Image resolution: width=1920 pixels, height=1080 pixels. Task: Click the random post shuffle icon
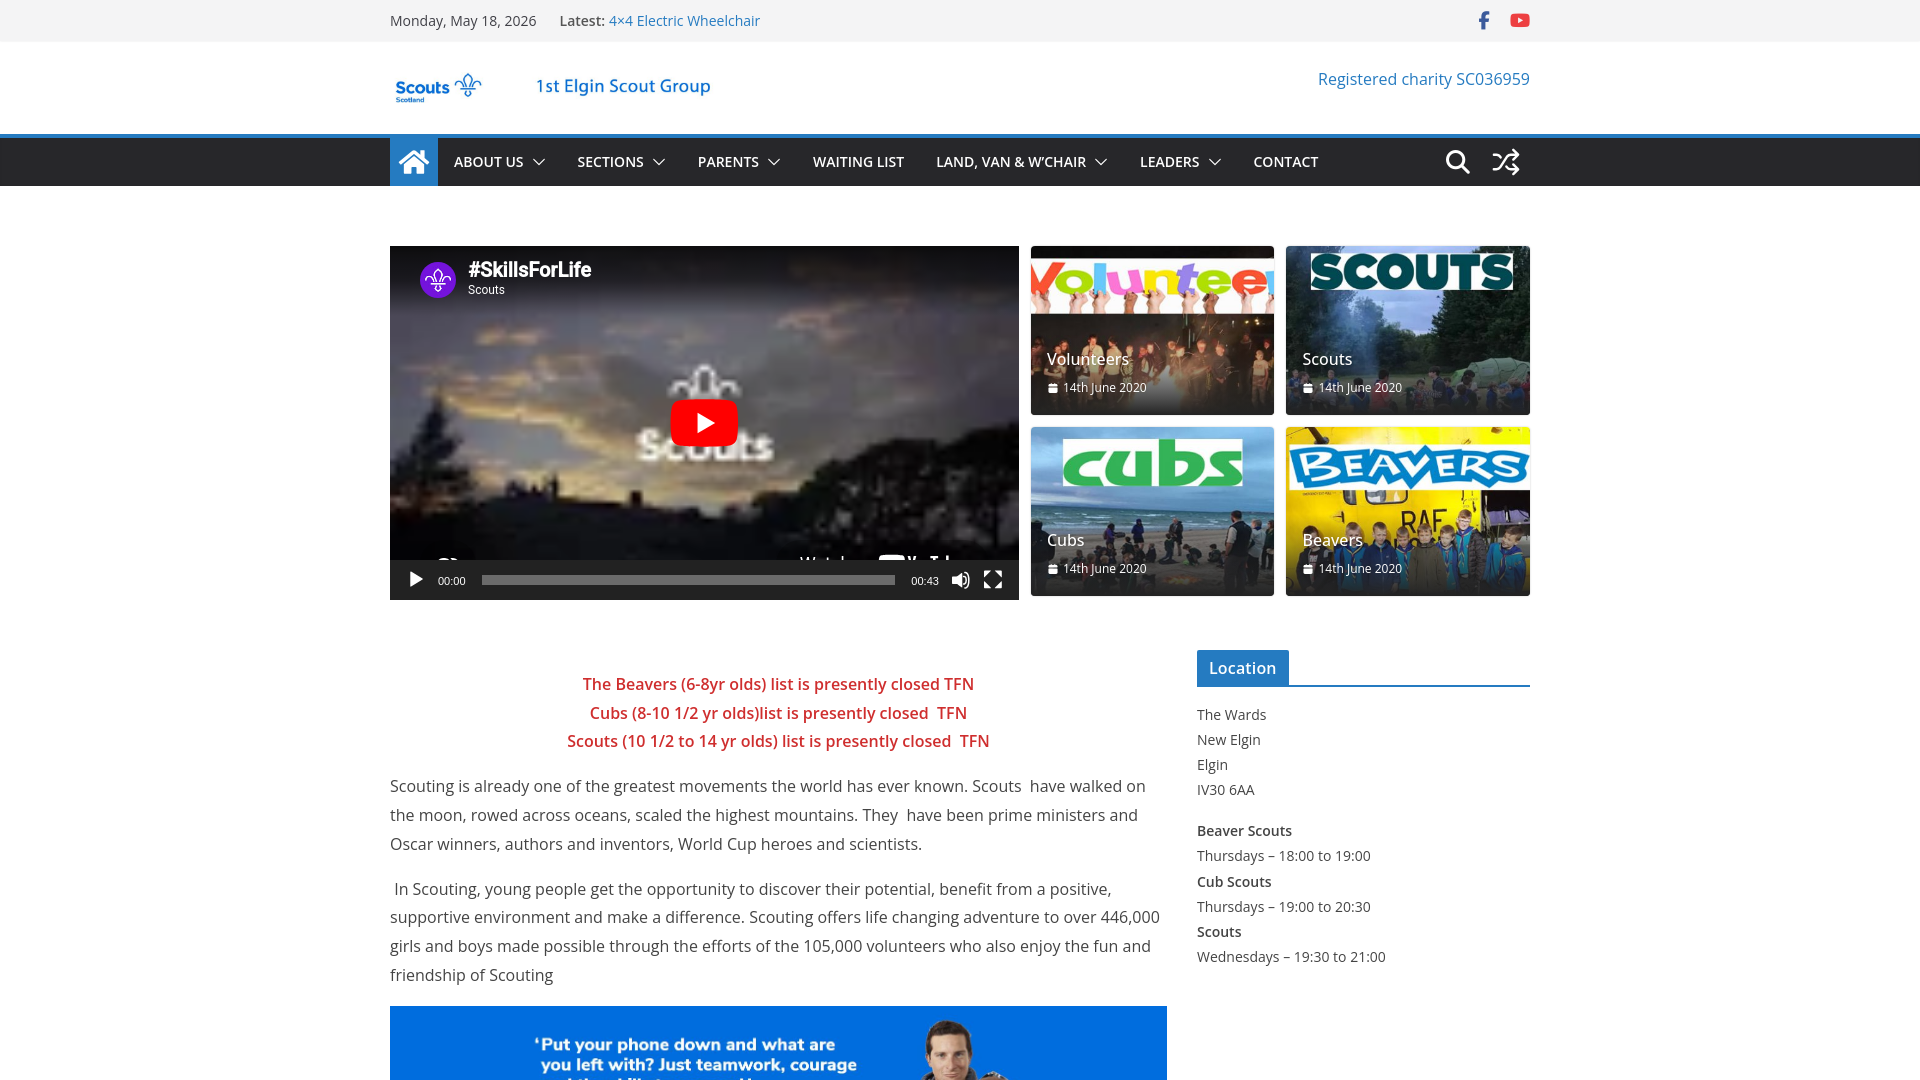point(1506,162)
